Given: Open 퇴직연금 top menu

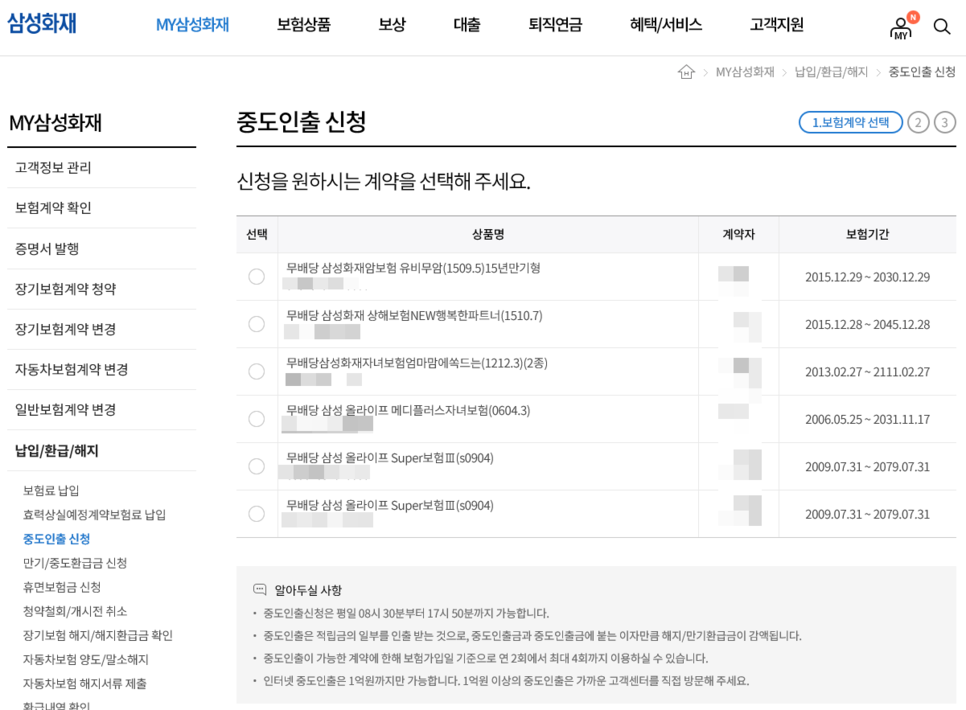Looking at the screenshot, I should point(555,25).
